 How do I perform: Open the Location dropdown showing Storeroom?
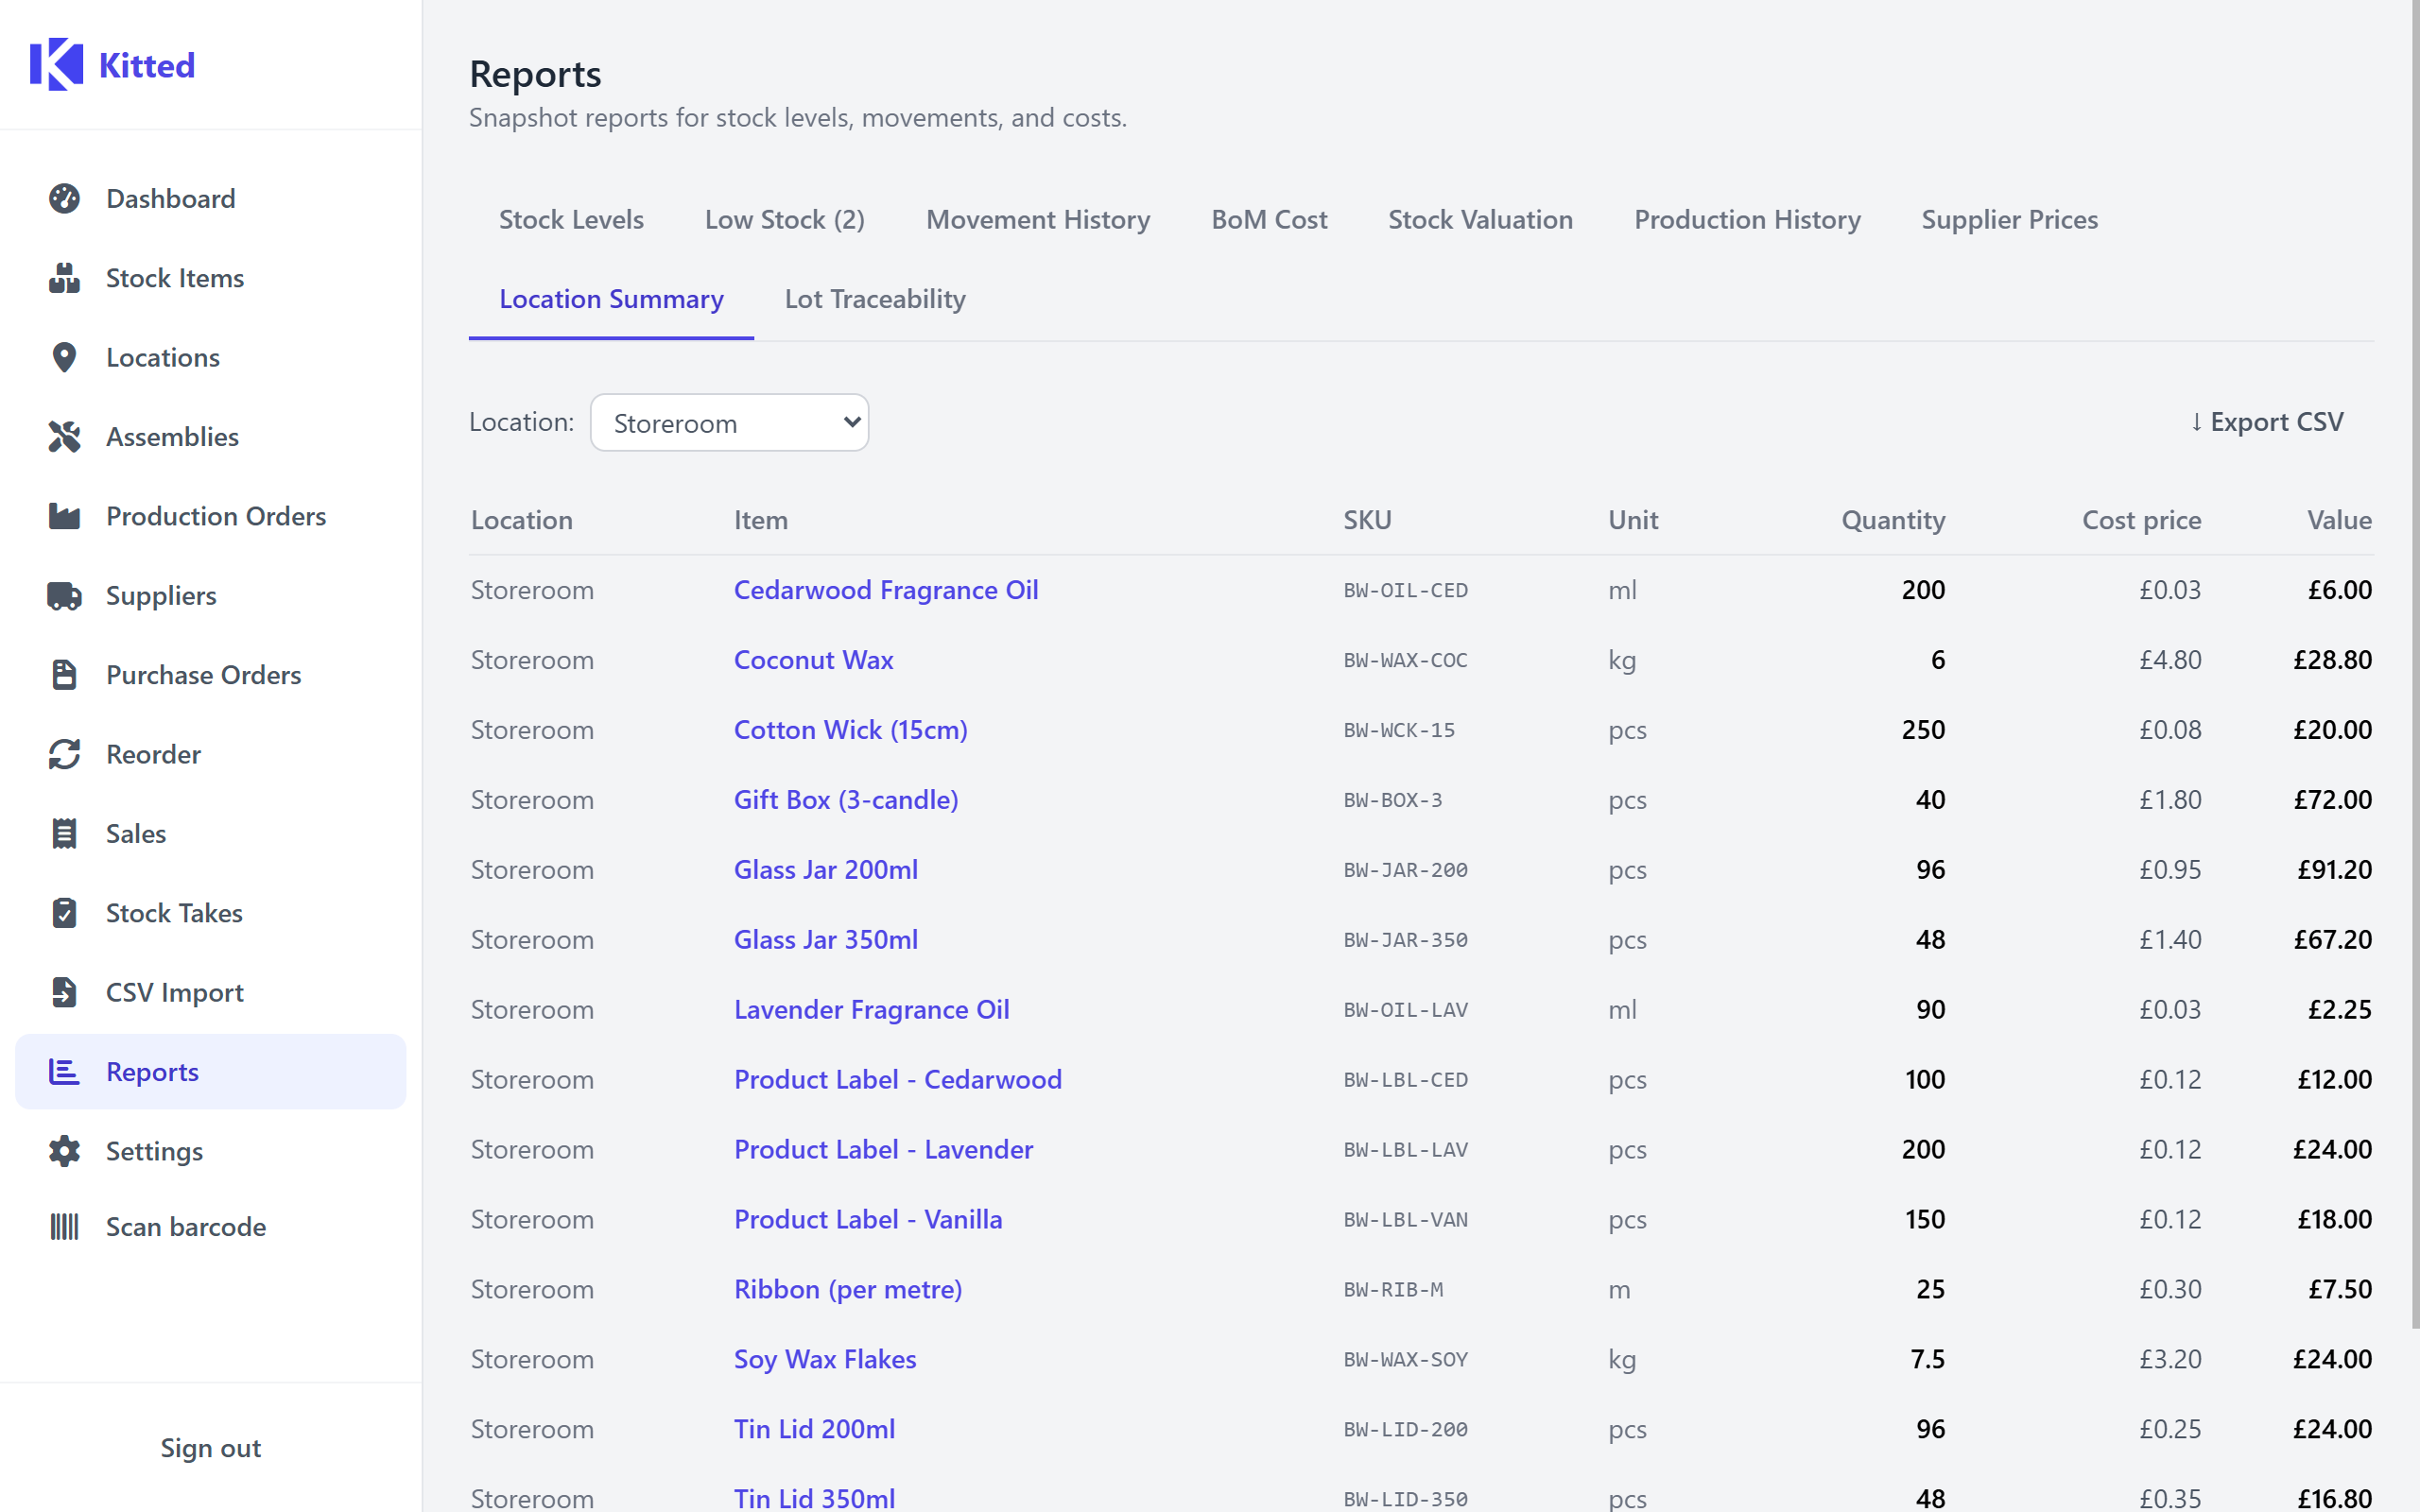pyautogui.click(x=729, y=422)
